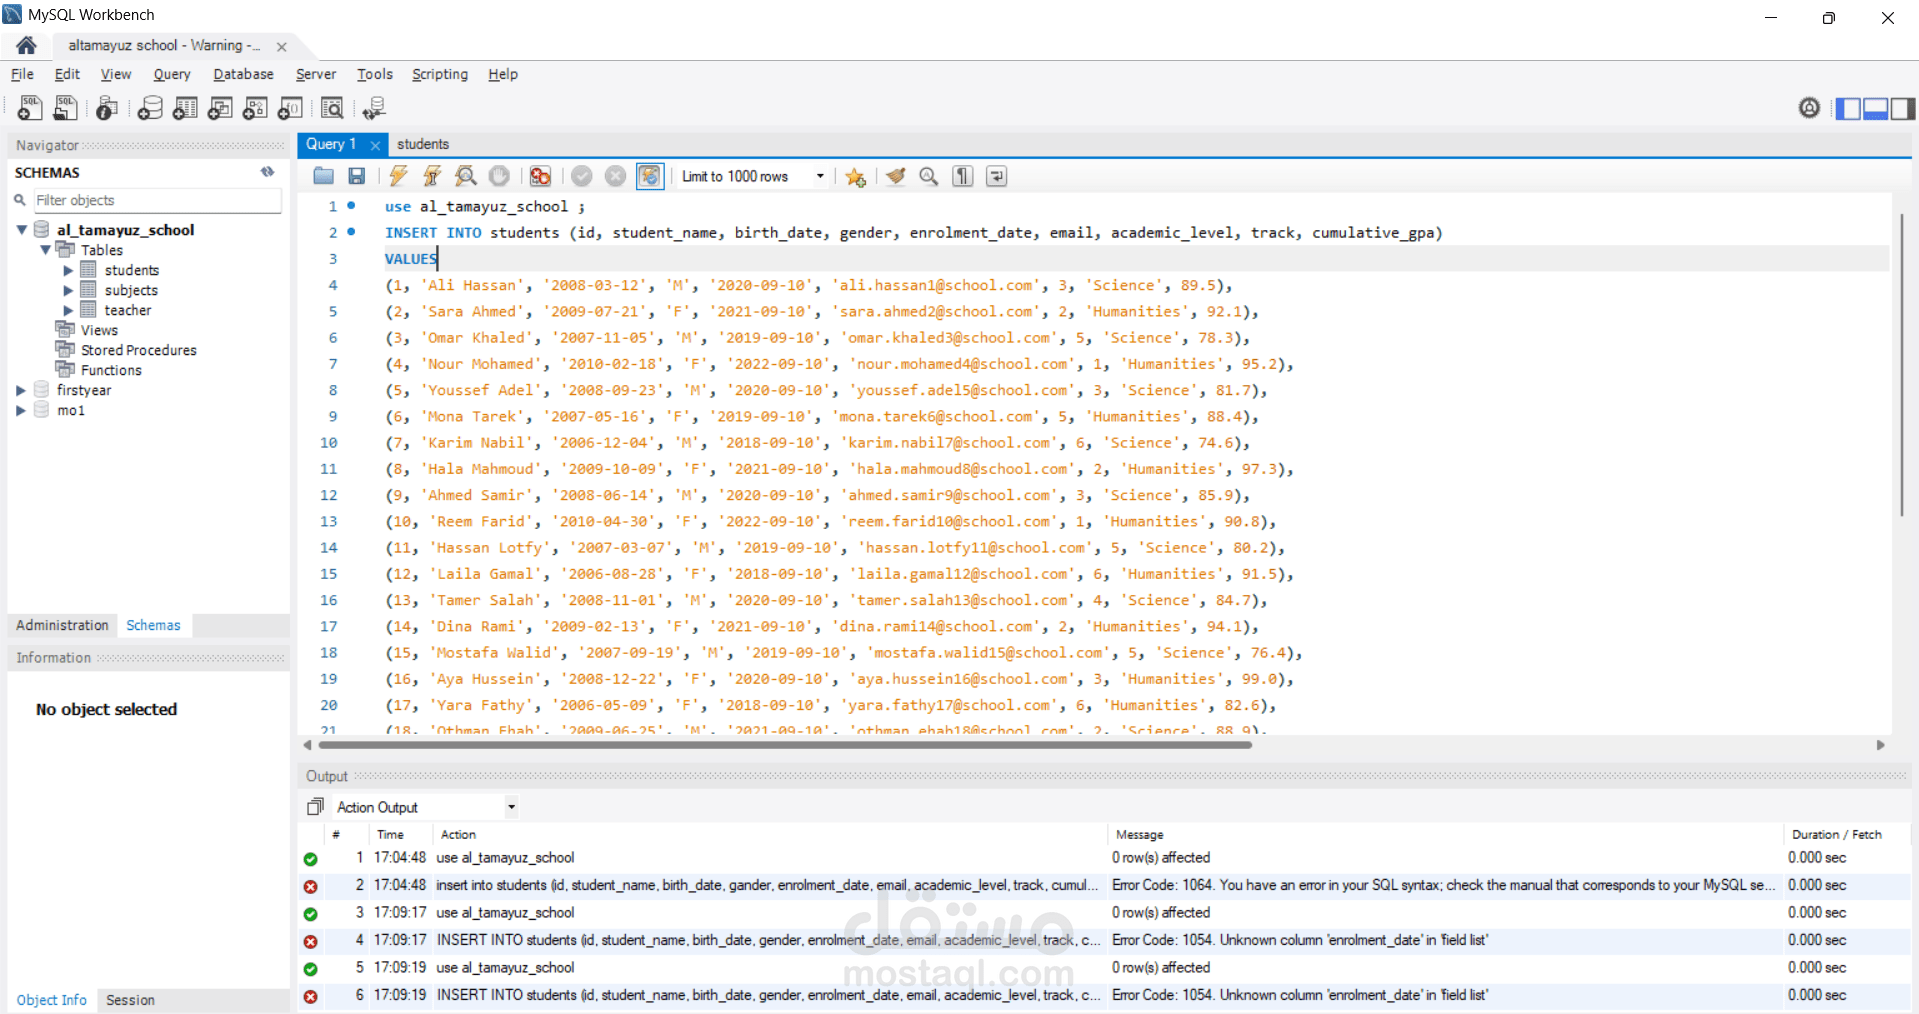The width and height of the screenshot is (1919, 1014).
Task: Toggle word wrapping in editor
Action: (996, 176)
